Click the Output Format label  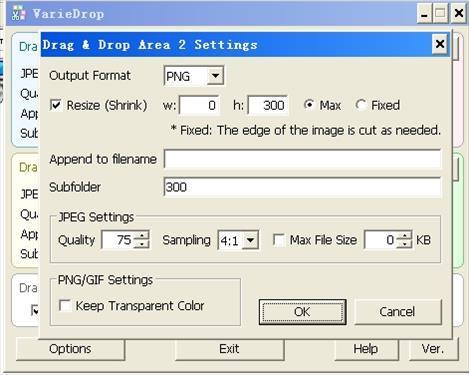tap(90, 76)
